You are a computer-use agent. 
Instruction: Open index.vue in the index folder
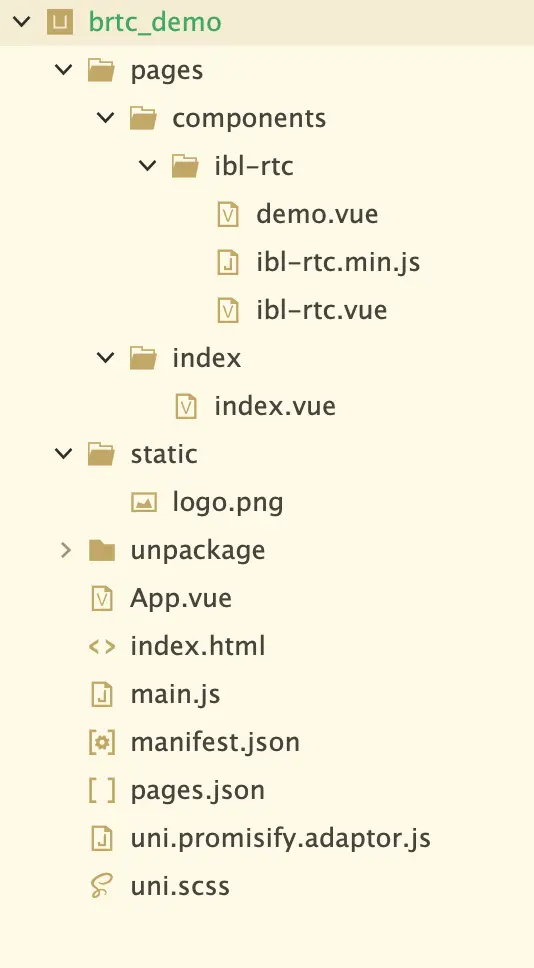(x=275, y=406)
